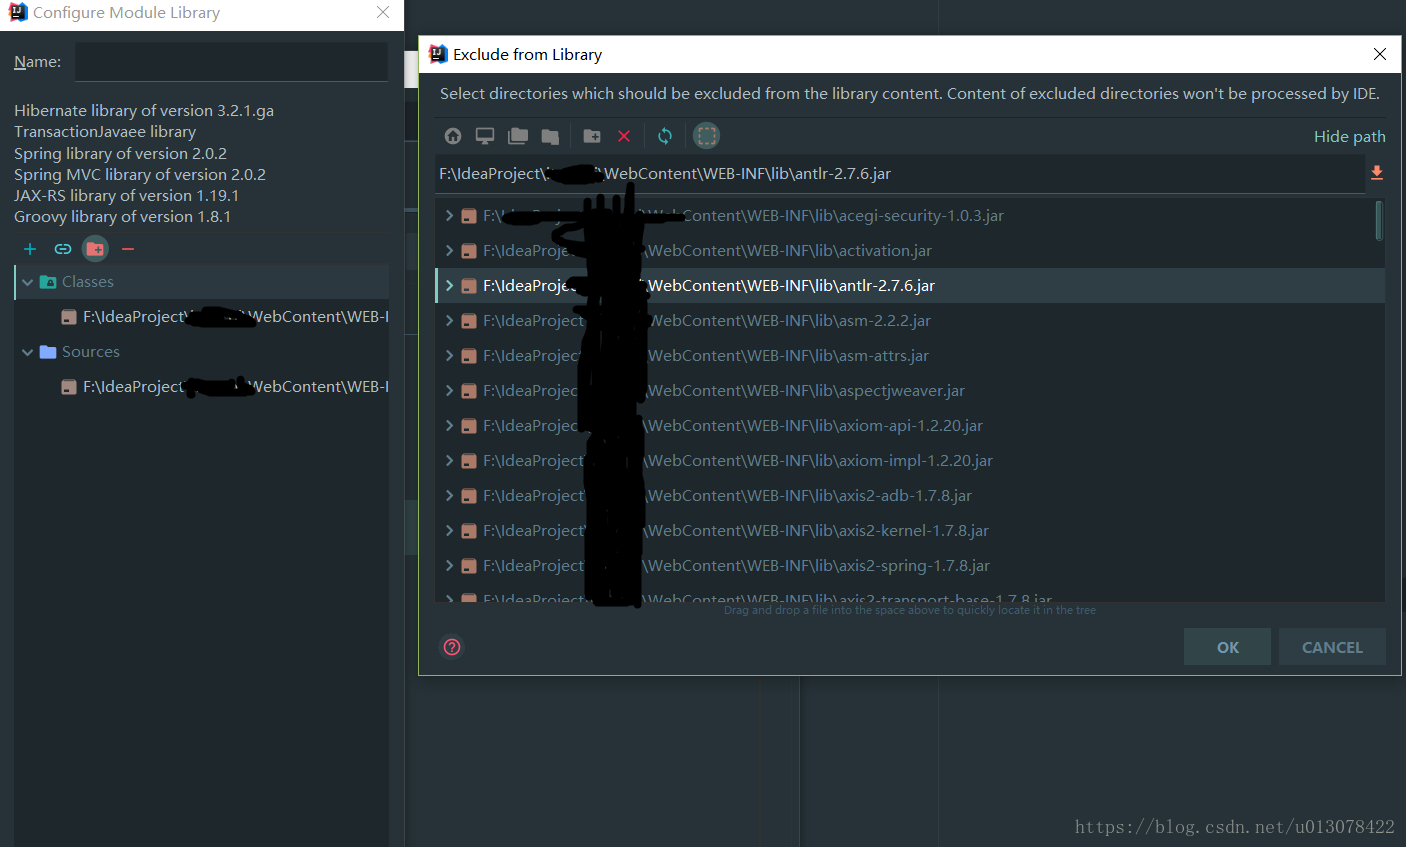Expand the activation.jar node
The image size is (1406, 847).
(449, 251)
